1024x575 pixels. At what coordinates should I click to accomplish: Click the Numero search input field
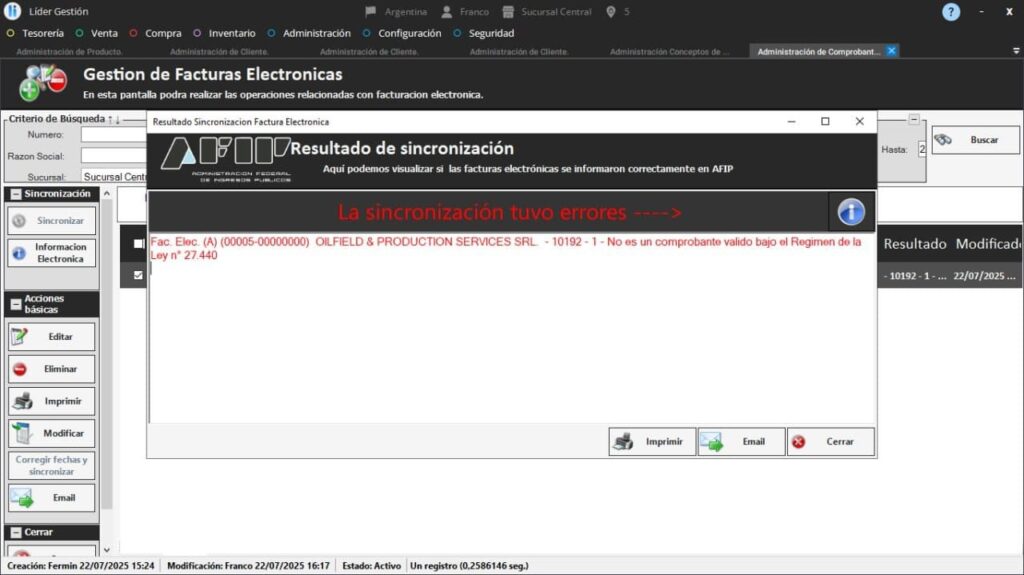(x=112, y=135)
